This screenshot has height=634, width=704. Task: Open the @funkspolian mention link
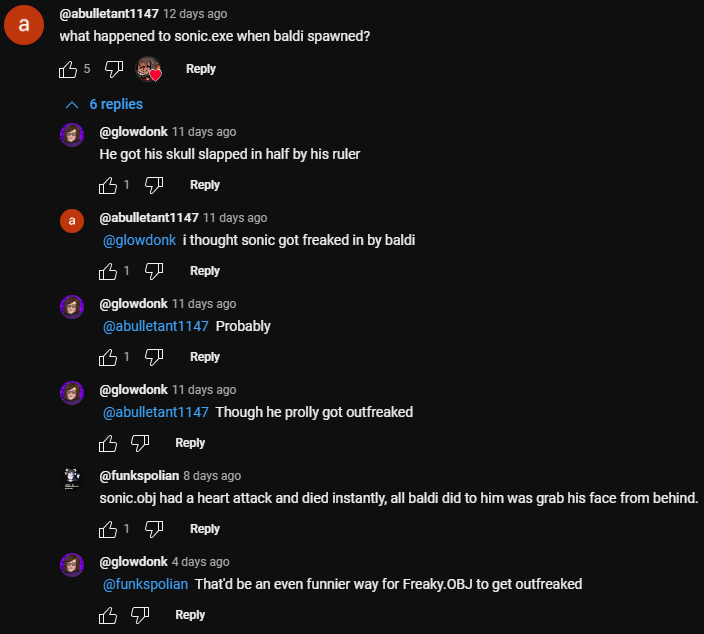tap(146, 584)
